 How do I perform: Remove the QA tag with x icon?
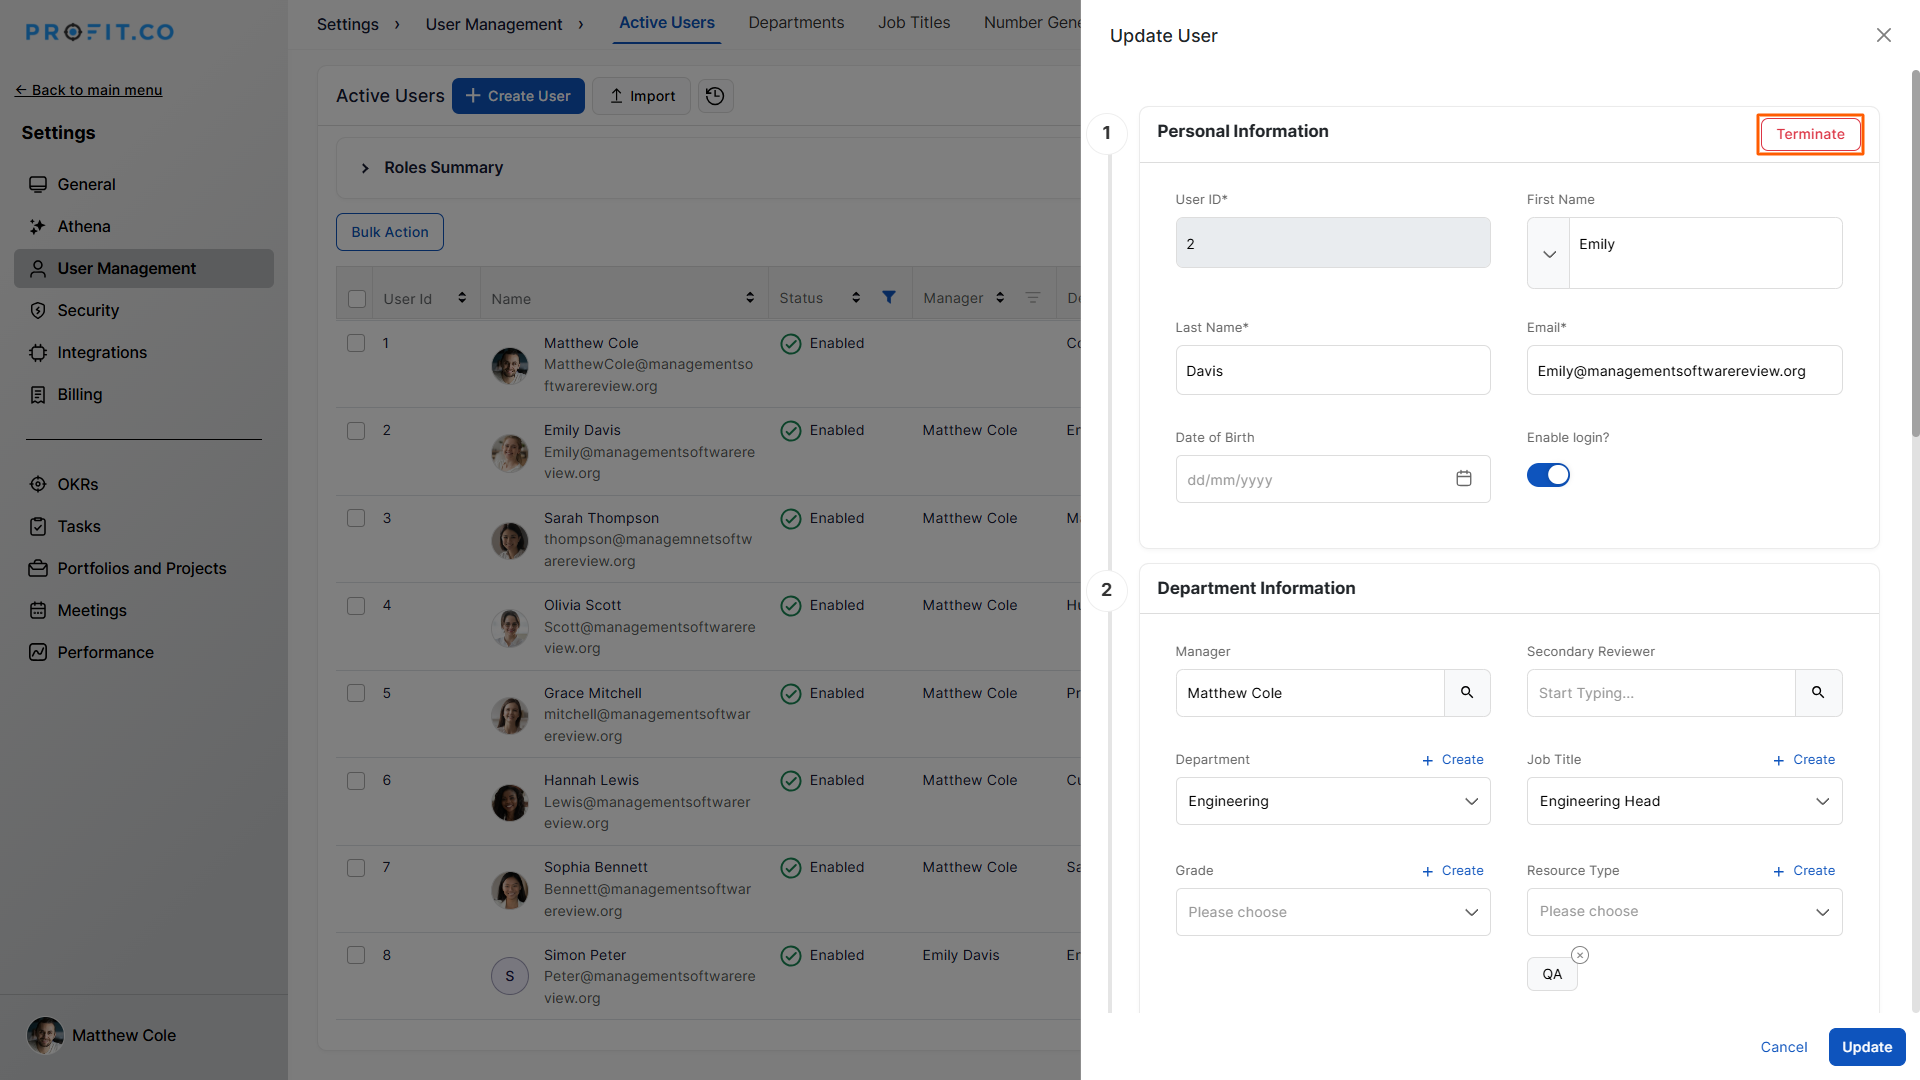pos(1580,955)
